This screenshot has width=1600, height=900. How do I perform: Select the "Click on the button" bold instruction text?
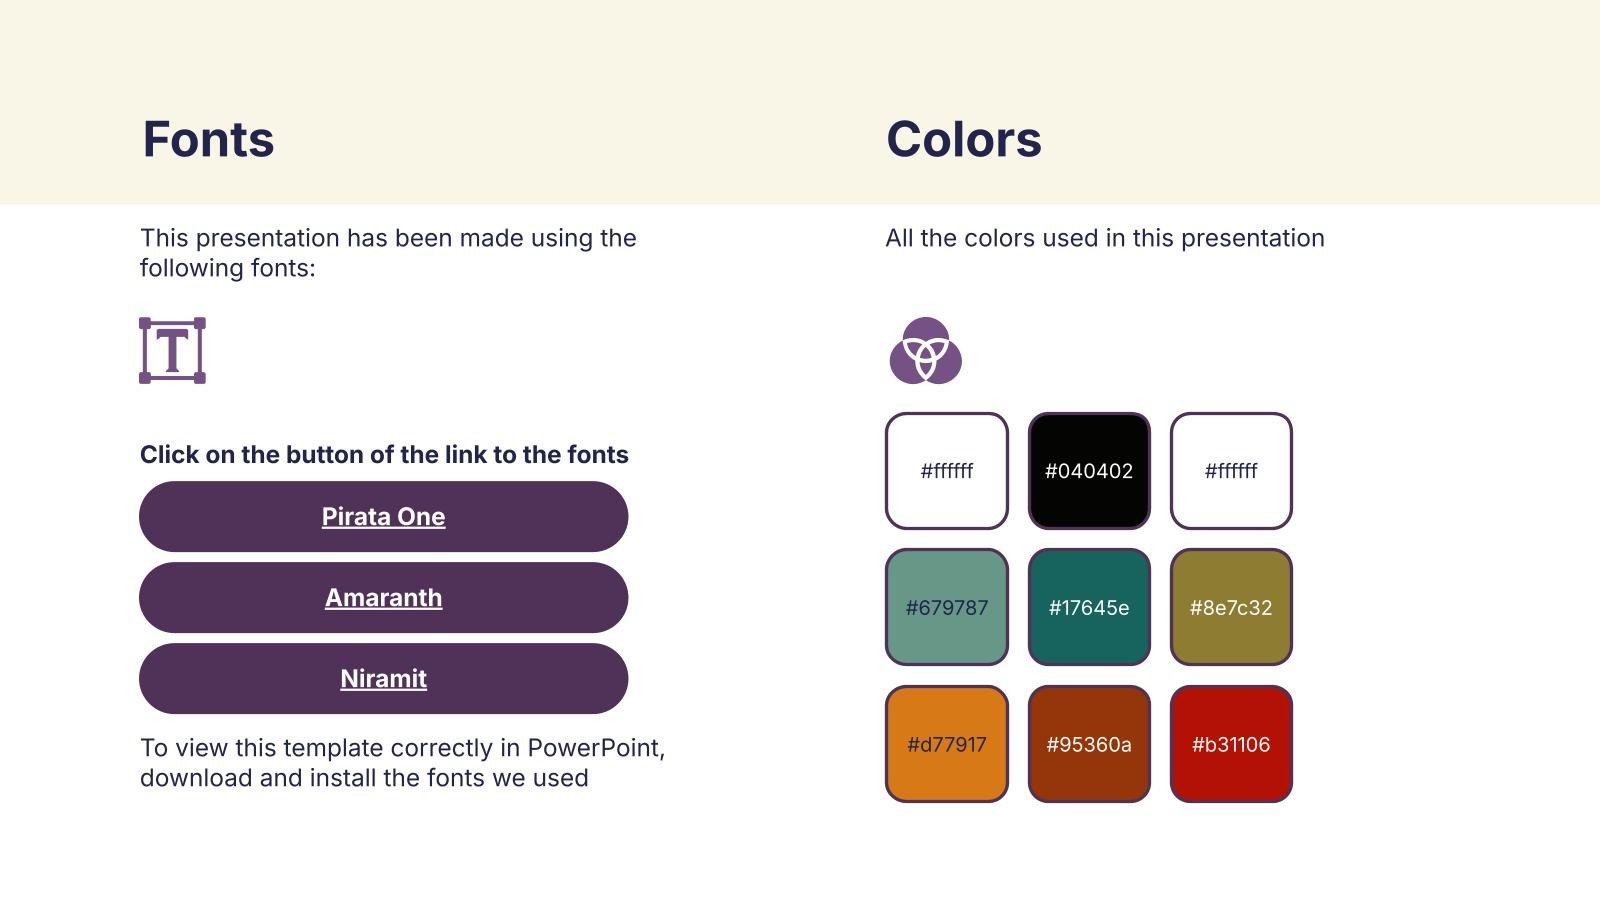click(x=384, y=455)
